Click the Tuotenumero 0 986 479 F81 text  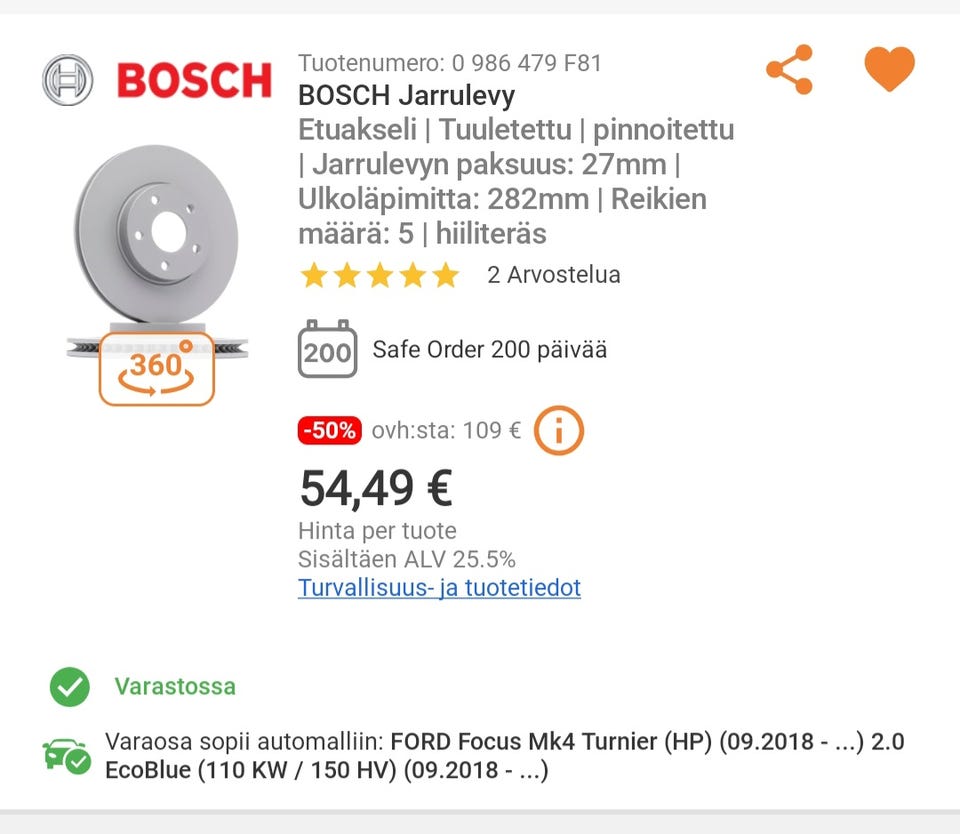[x=450, y=63]
